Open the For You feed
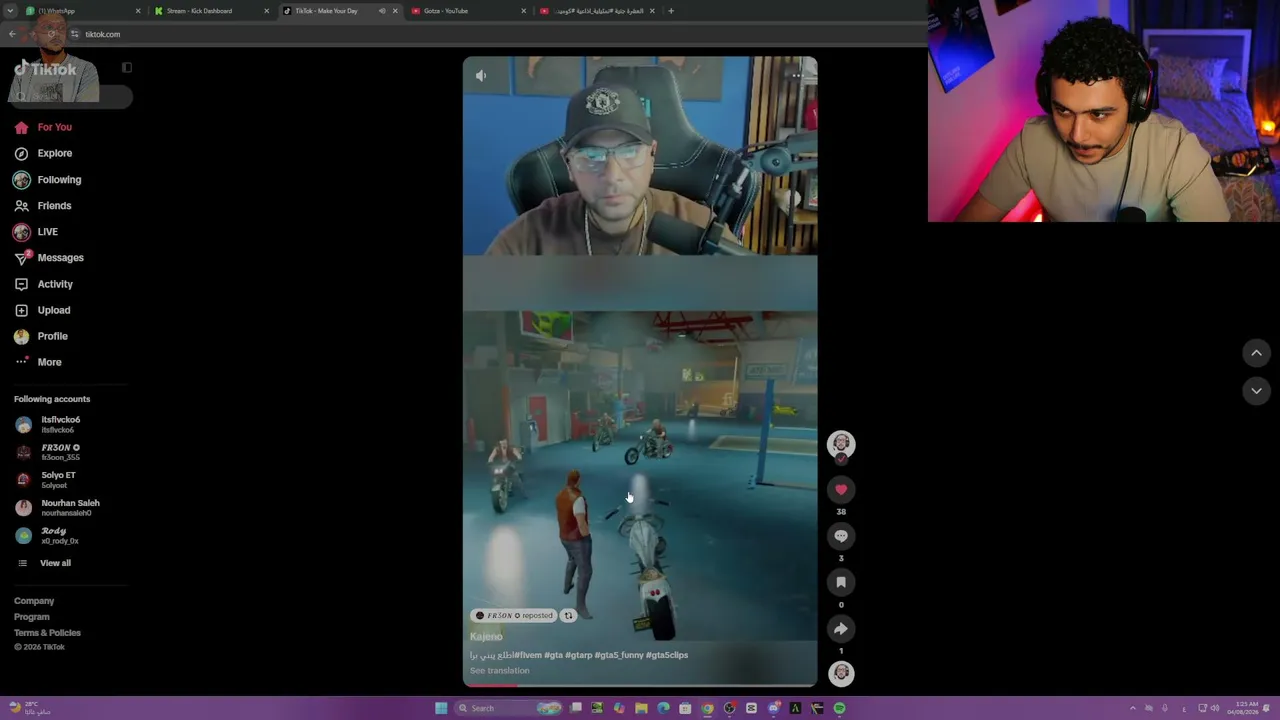 43,127
